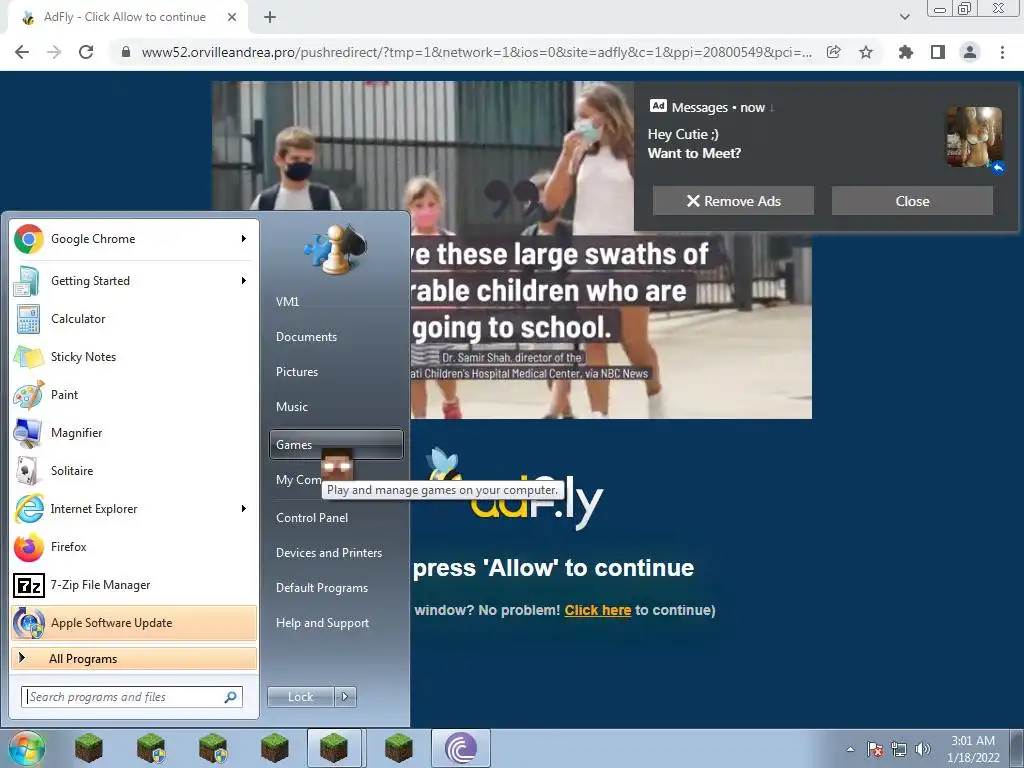Reload the current page
1024x768 pixels.
86,52
